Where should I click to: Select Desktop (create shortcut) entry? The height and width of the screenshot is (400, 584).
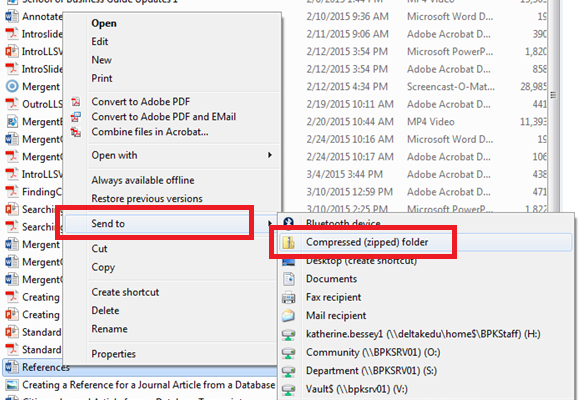point(361,261)
